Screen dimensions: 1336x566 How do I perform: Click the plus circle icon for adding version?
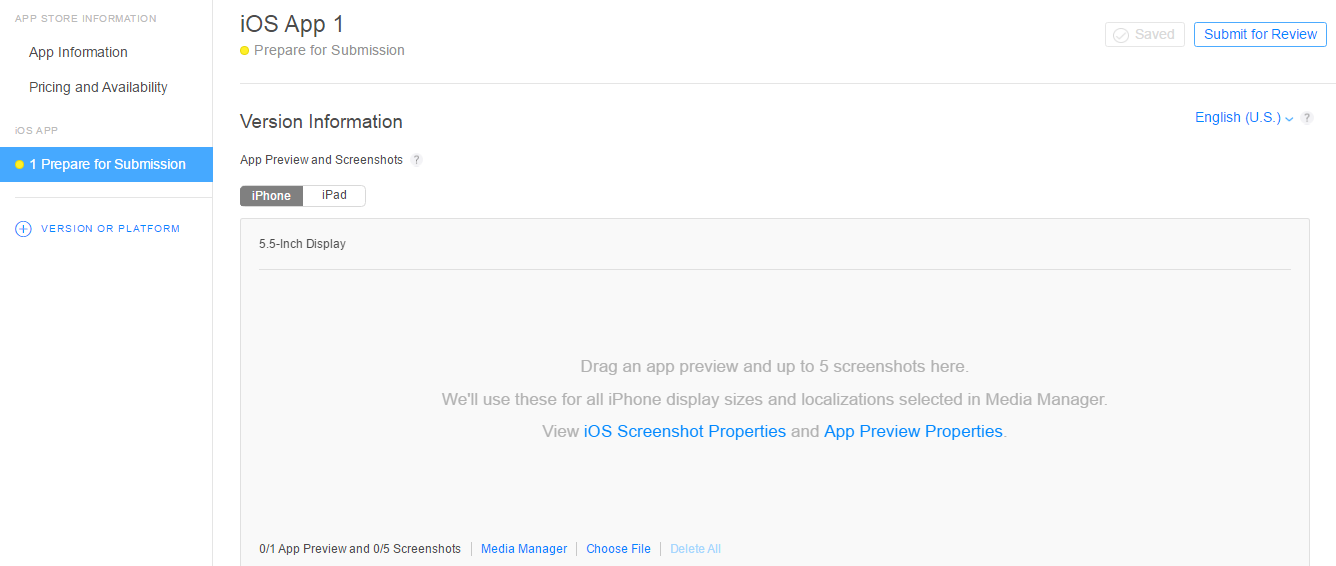pos(23,229)
